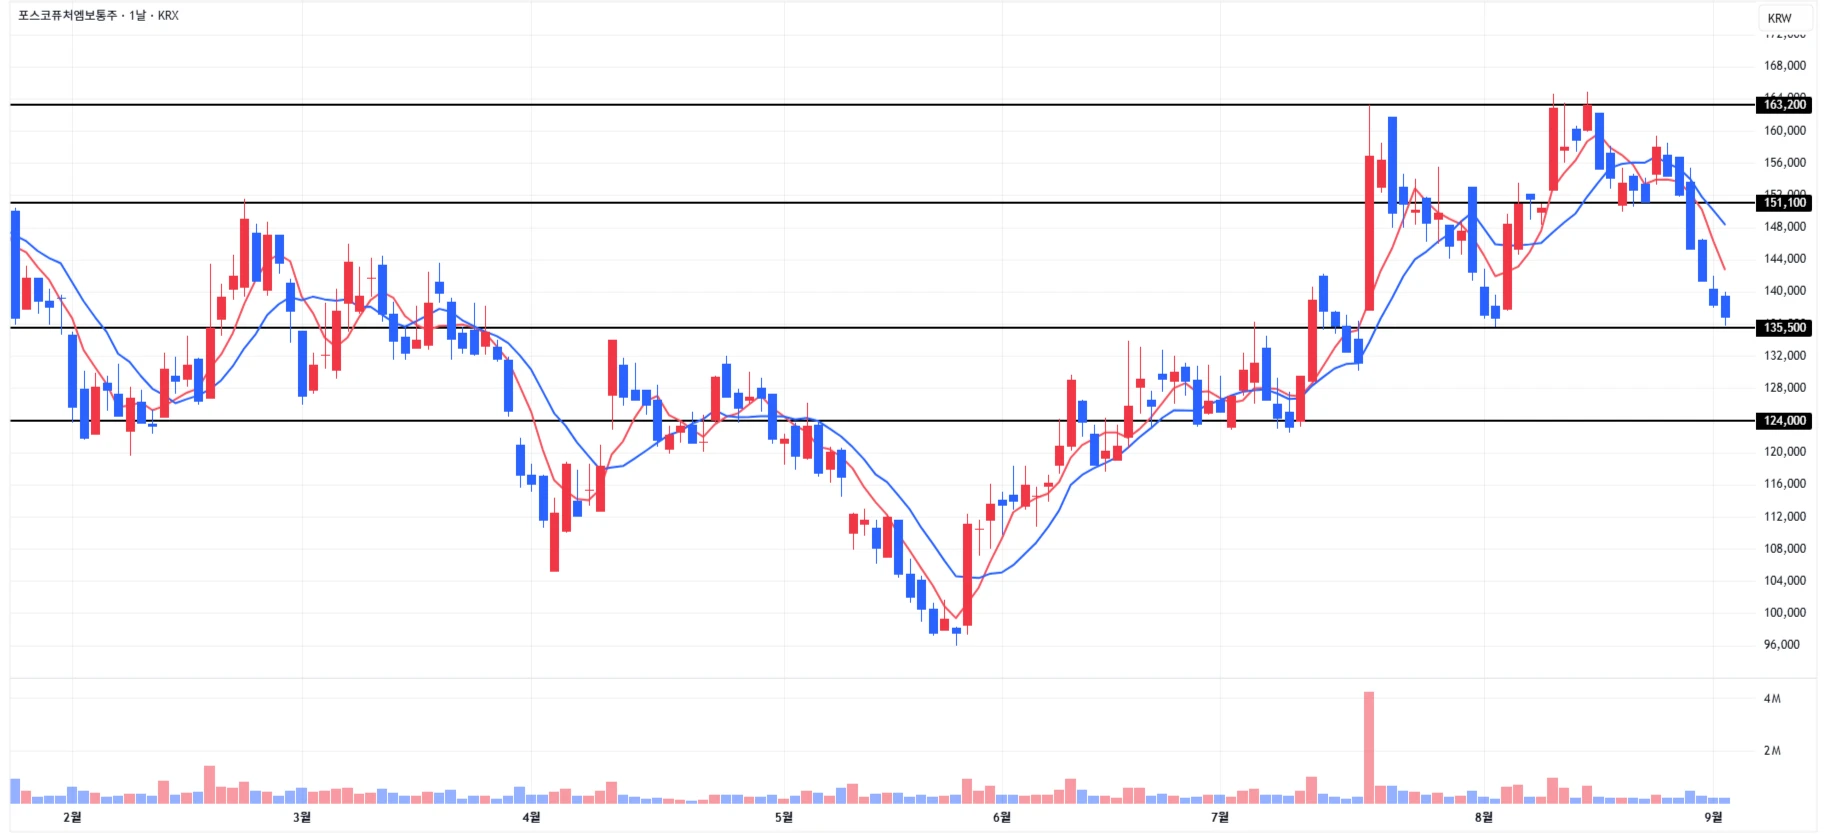Click the 168,000 price axis label
1827x836 pixels.
pyautogui.click(x=1784, y=66)
